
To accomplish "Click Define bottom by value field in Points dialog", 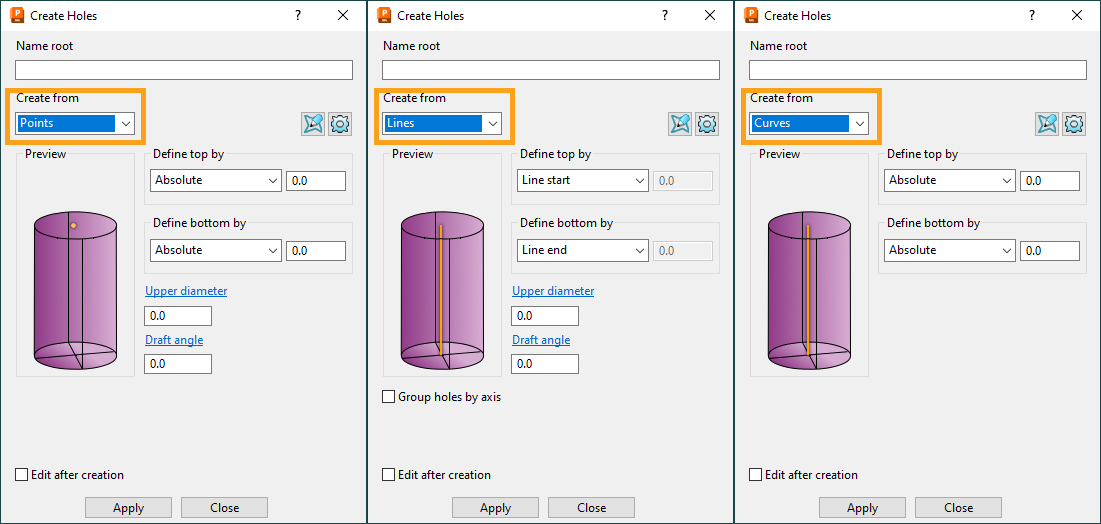I will (x=316, y=250).
